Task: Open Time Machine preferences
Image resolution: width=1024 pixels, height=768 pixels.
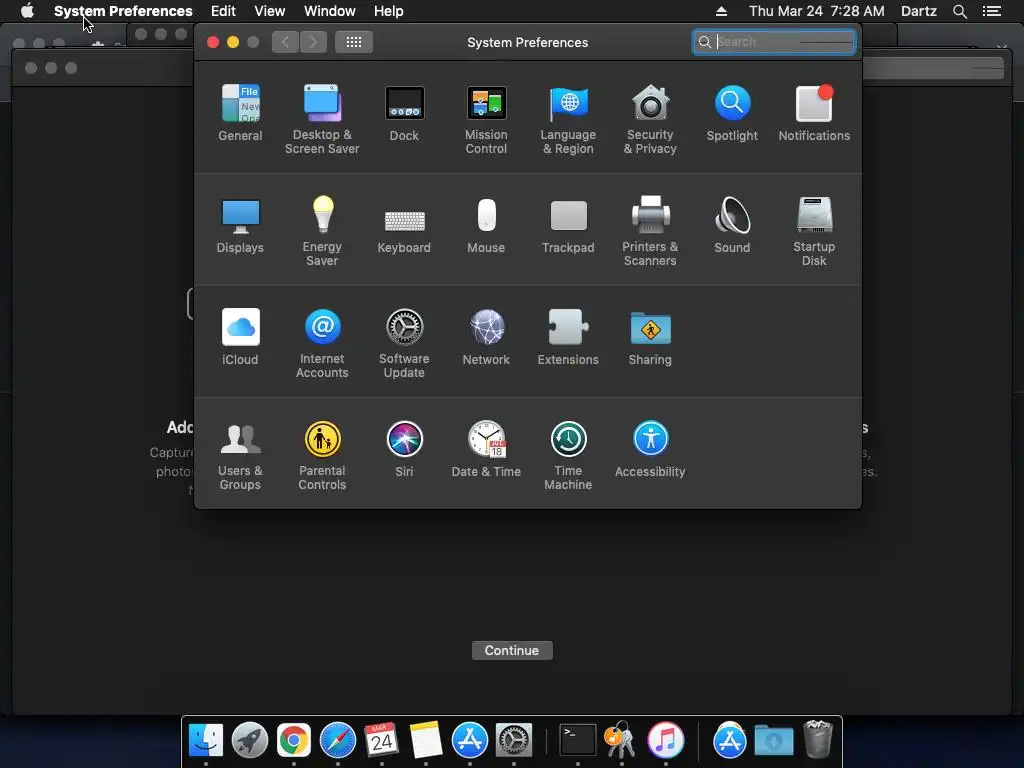Action: [x=568, y=455]
